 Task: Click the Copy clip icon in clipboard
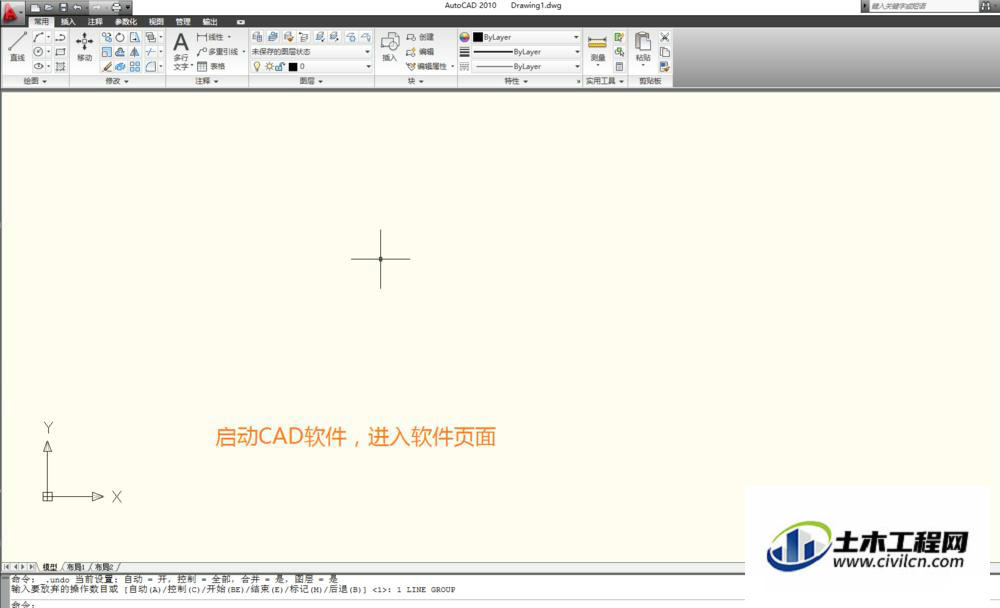pos(665,52)
